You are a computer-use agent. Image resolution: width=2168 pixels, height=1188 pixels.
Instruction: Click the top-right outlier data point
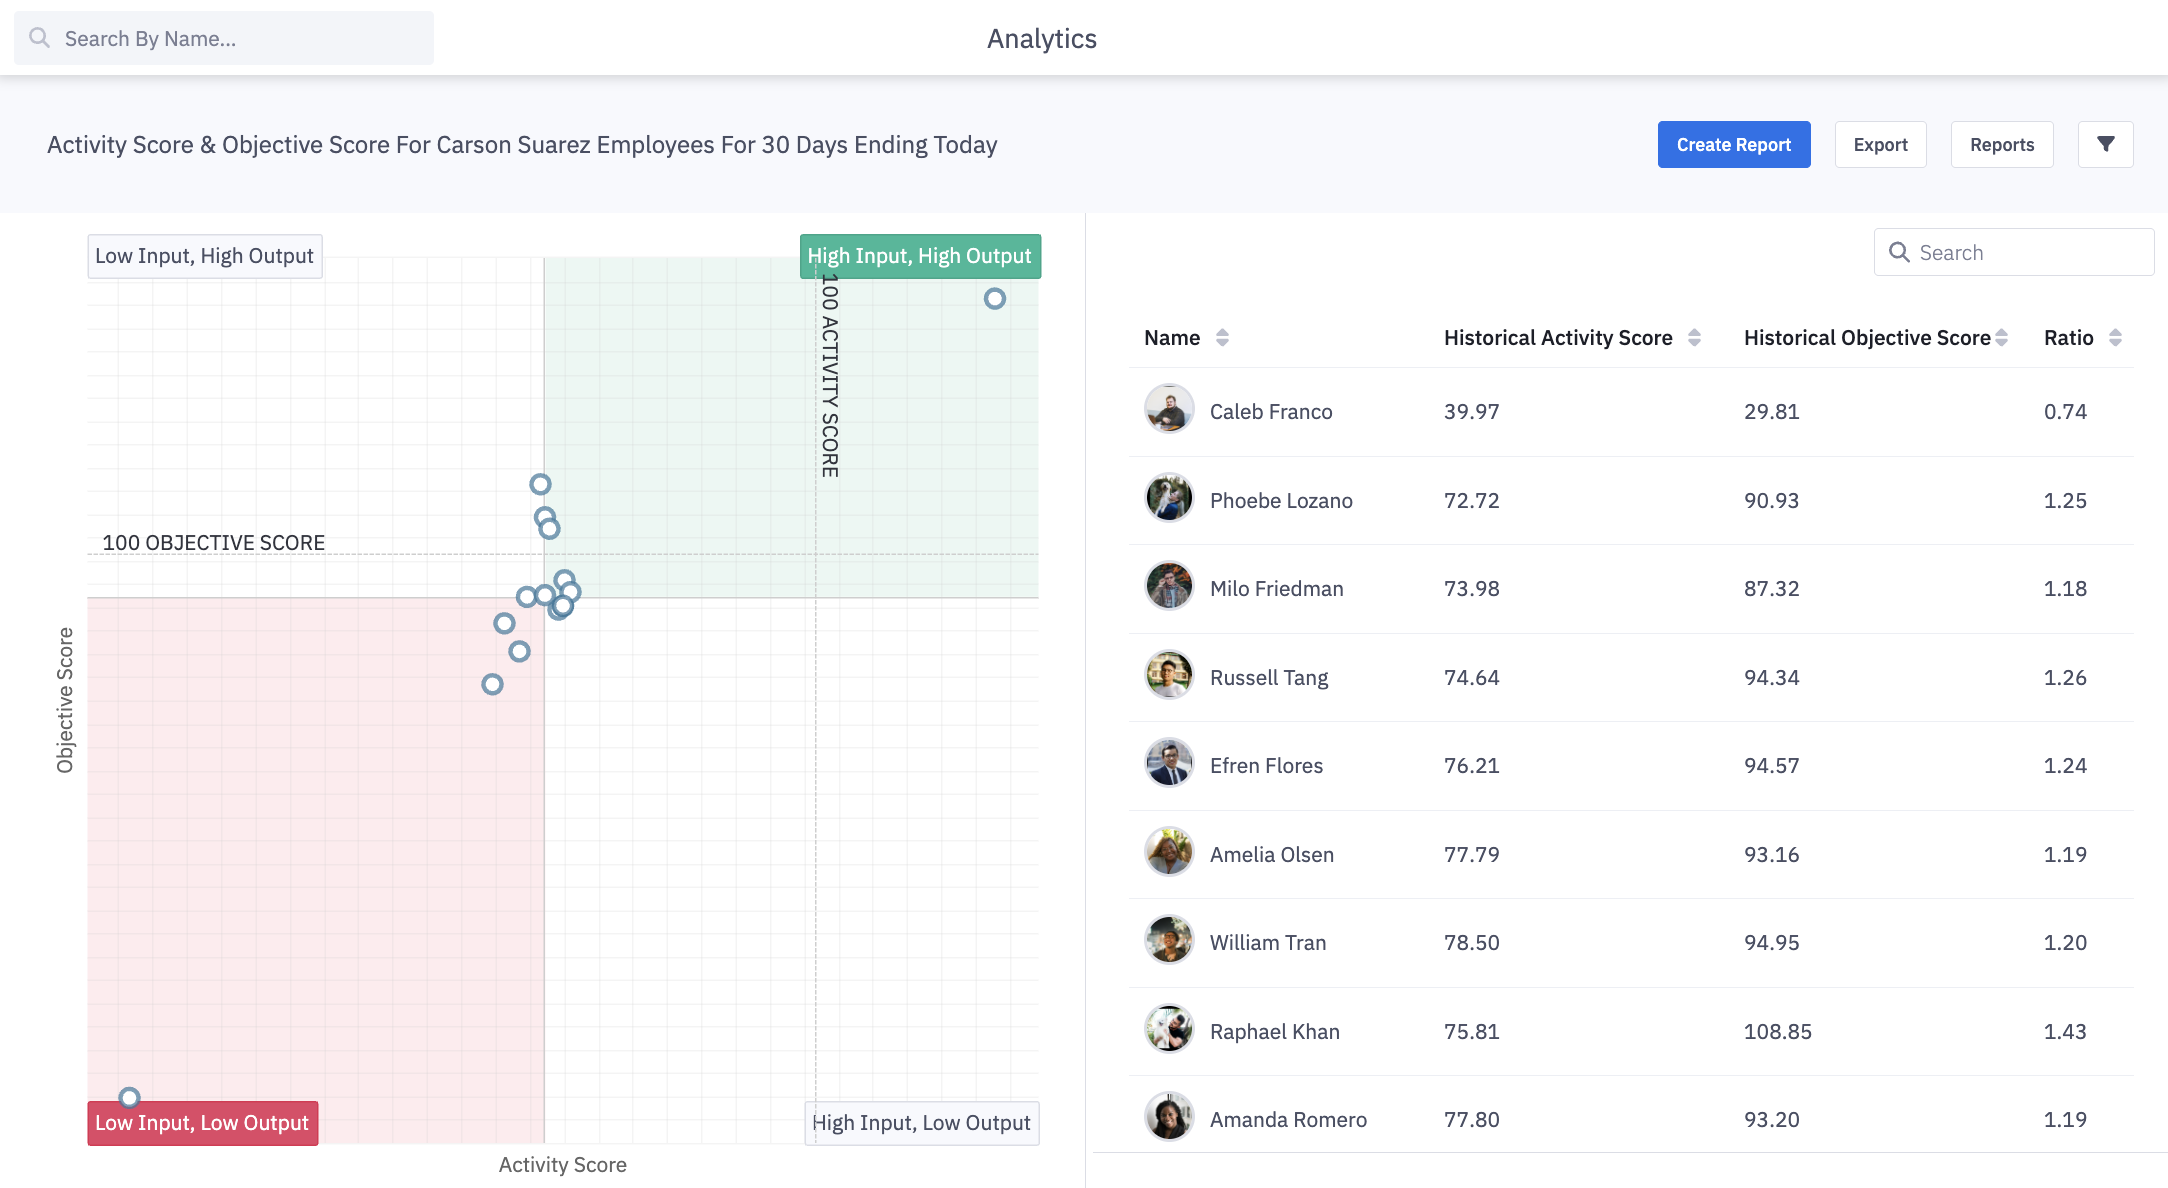994,299
